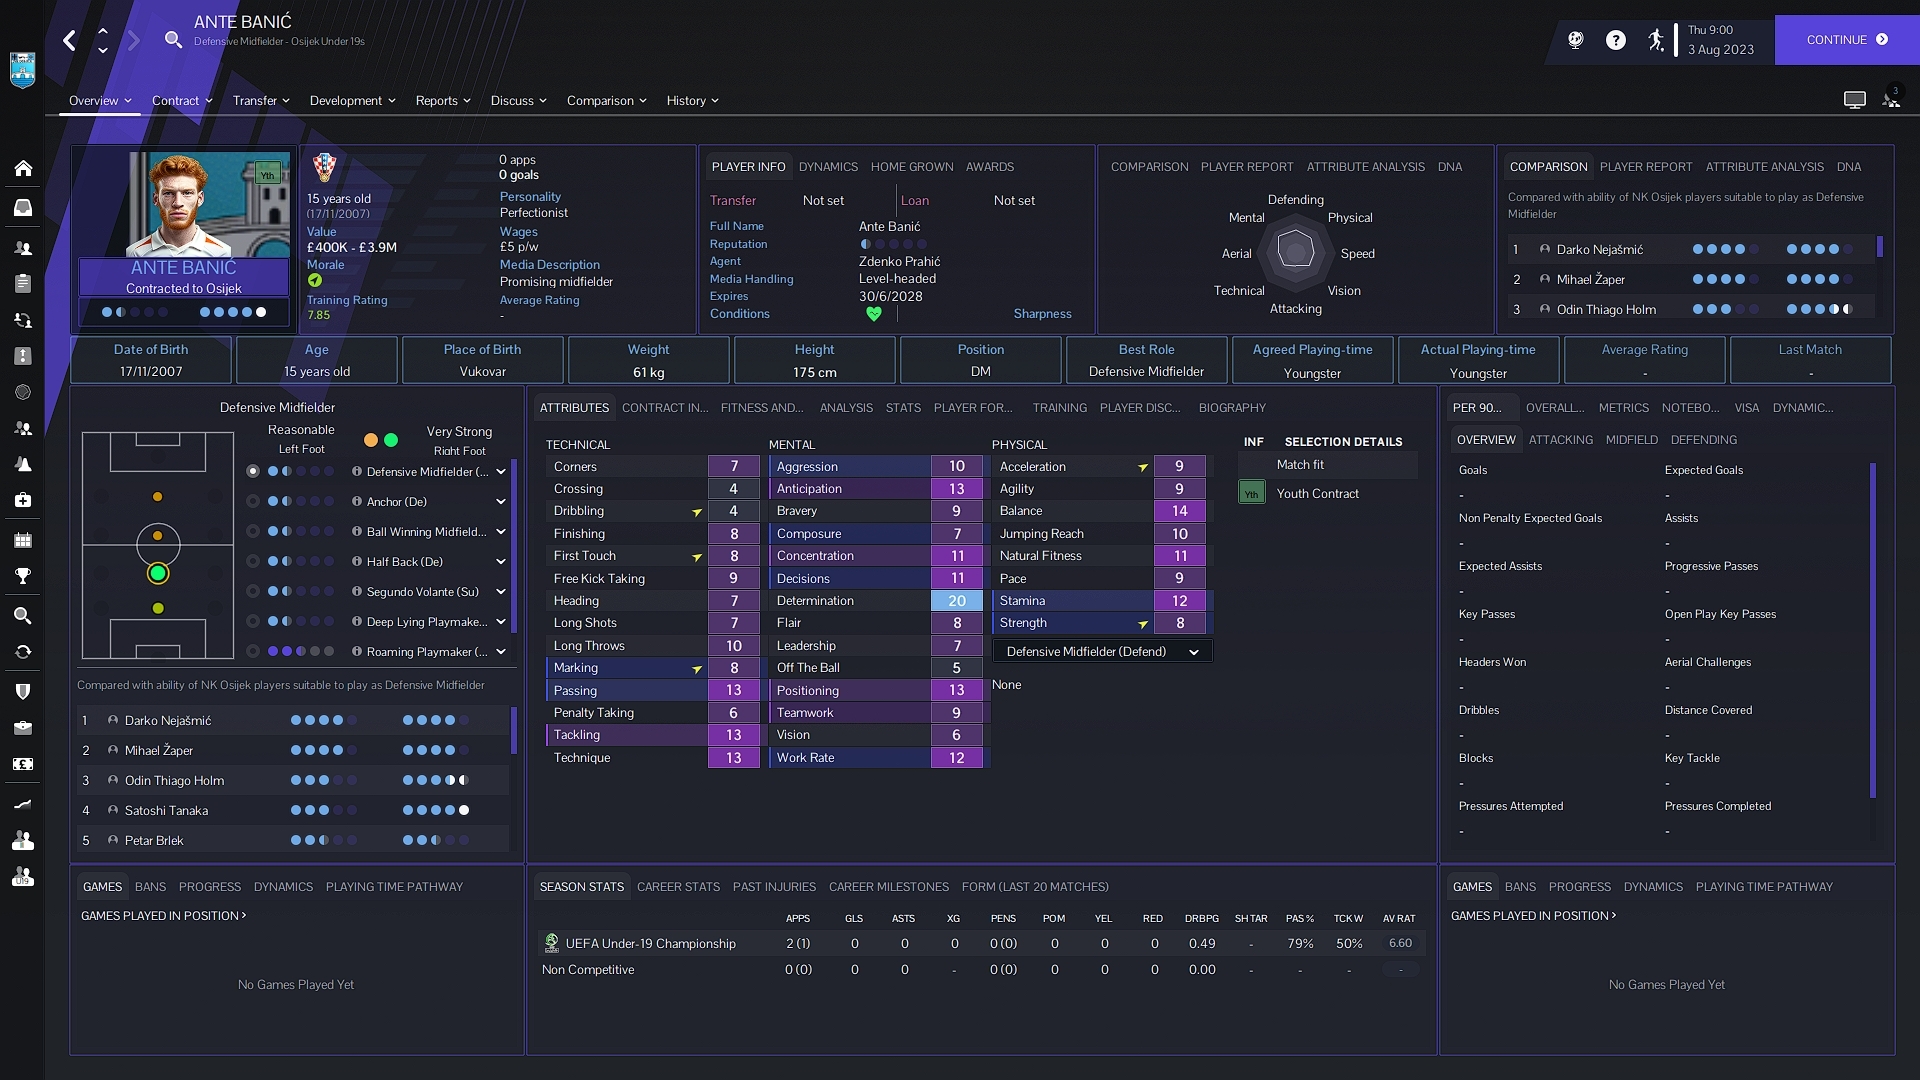The height and width of the screenshot is (1080, 1920).
Task: Open the Comparison dropdown menu
Action: pyautogui.click(x=607, y=101)
